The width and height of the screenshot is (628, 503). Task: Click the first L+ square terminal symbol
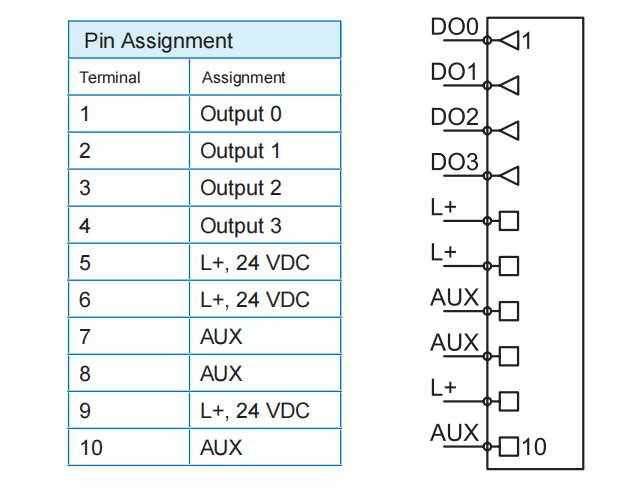coord(509,221)
